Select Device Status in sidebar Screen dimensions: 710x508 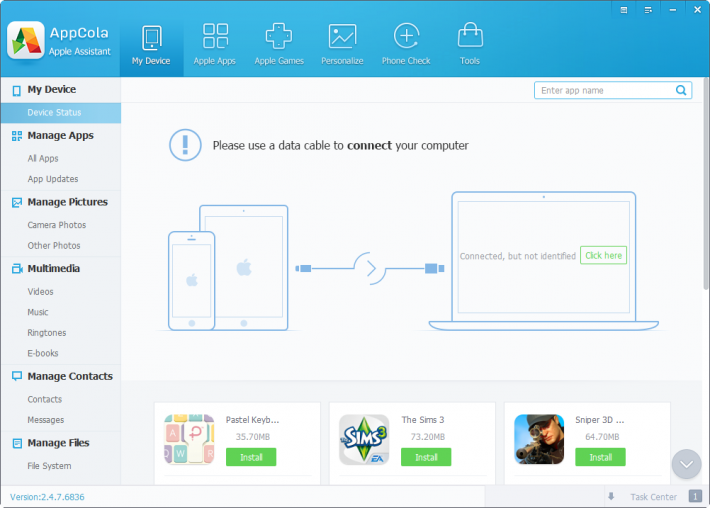61,112
